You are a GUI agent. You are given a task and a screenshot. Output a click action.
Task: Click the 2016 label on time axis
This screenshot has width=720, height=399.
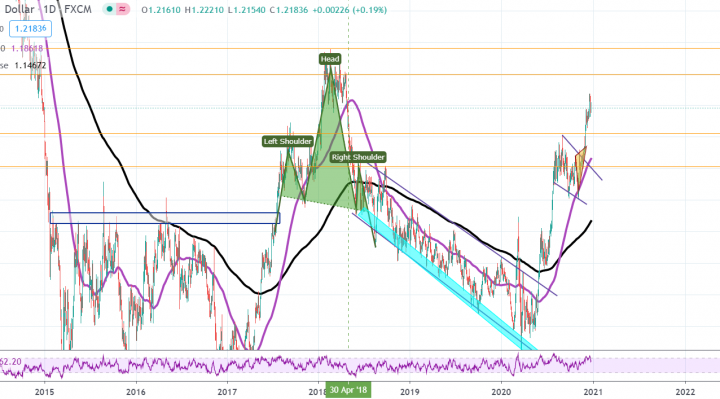135,392
